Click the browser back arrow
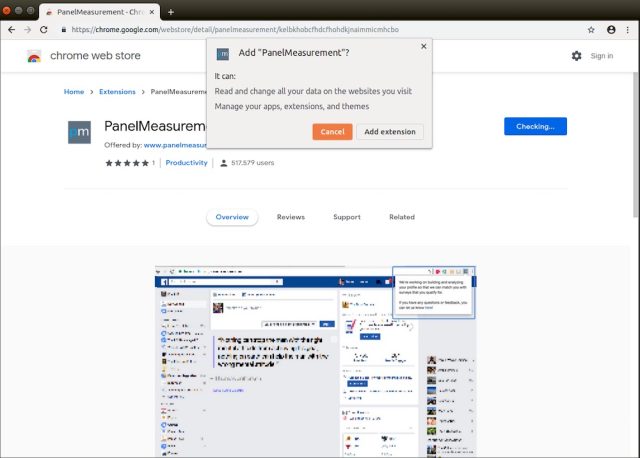Viewport: 640px width, 458px height. coord(11,30)
